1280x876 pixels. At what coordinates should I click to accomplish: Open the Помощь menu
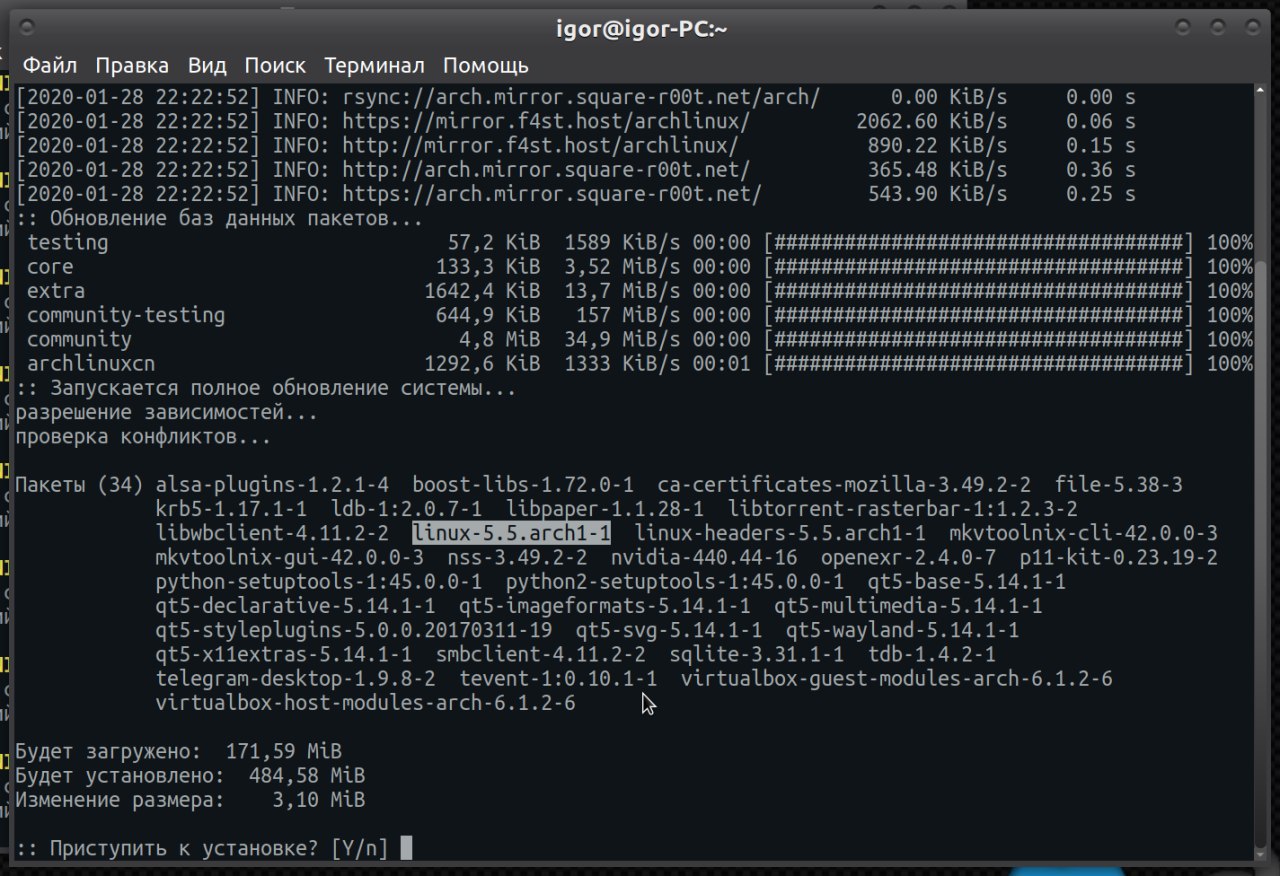485,66
